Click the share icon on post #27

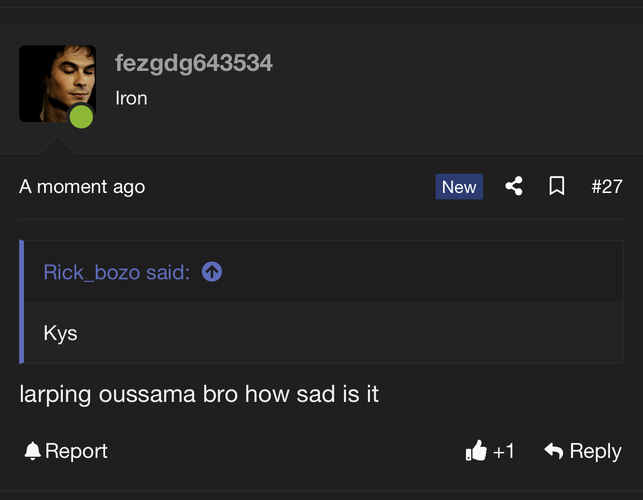click(x=514, y=186)
